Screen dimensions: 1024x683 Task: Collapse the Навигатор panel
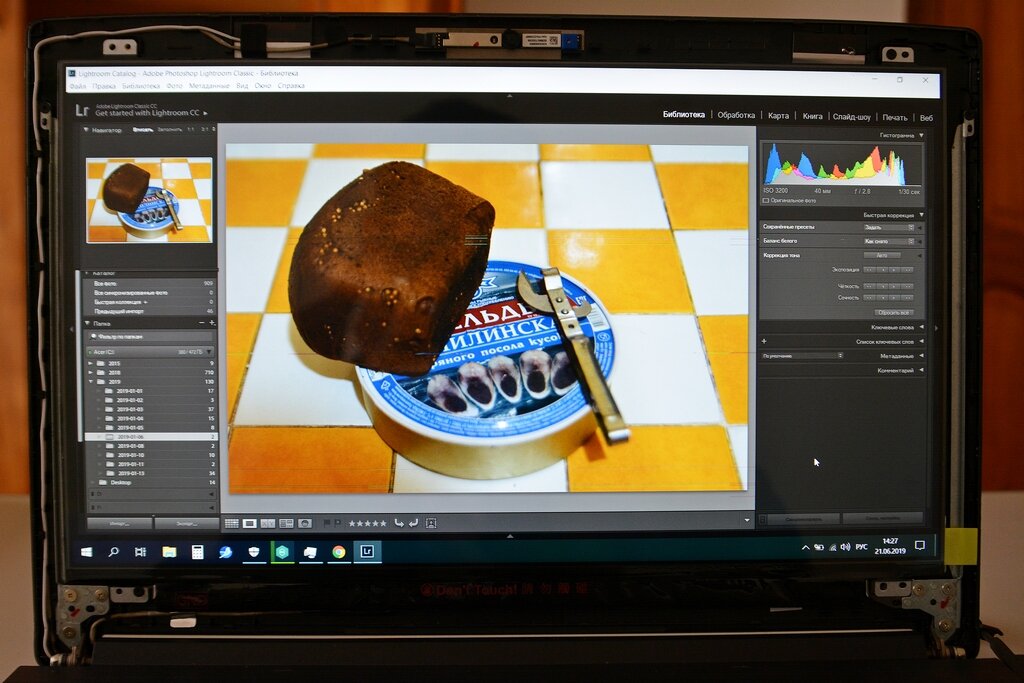[x=86, y=130]
